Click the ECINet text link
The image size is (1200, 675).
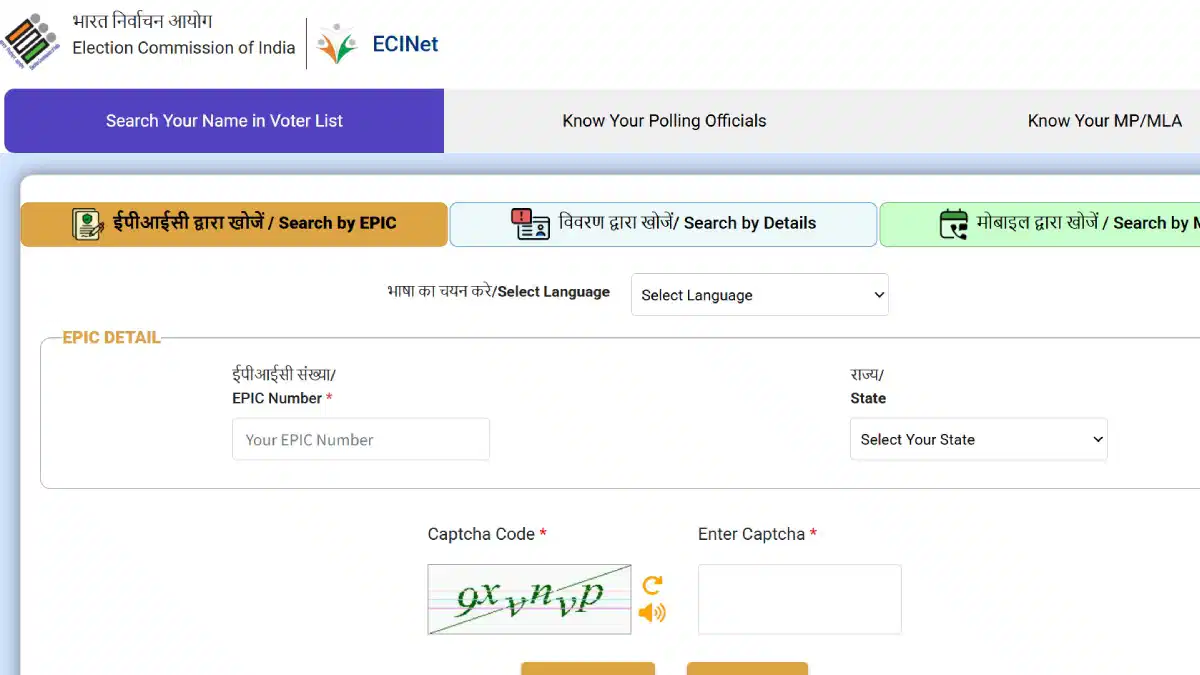[x=405, y=44]
